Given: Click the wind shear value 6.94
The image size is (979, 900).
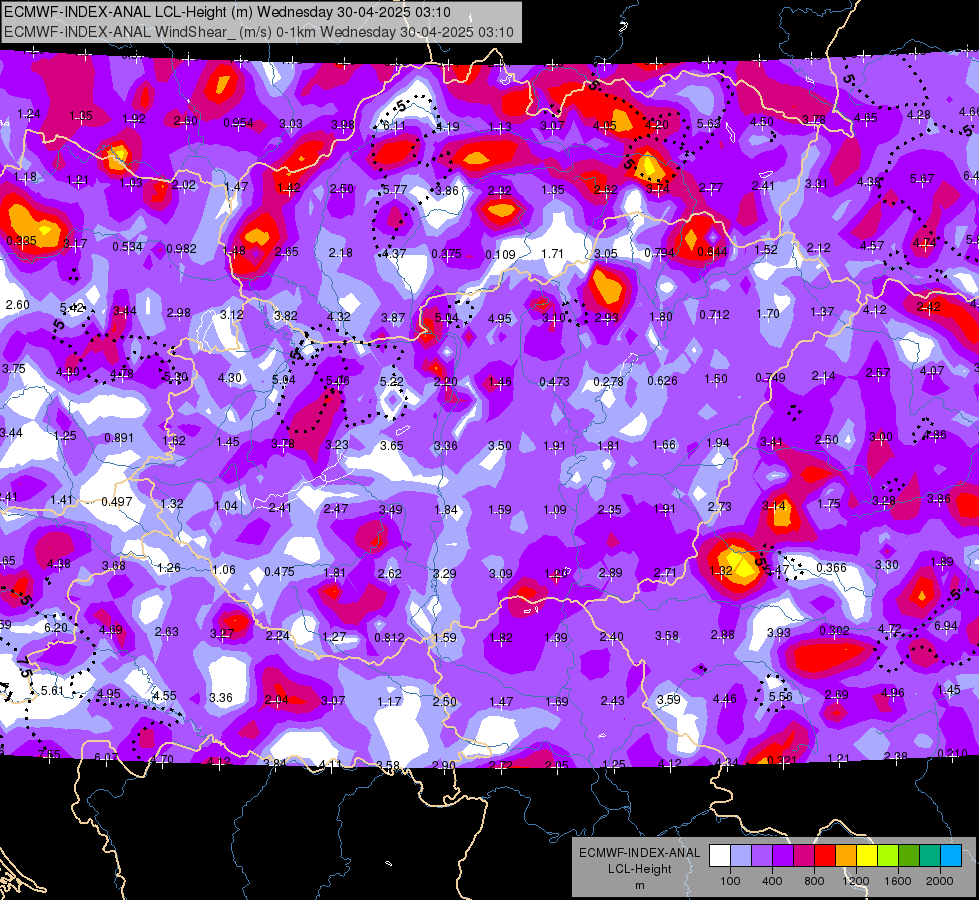Looking at the screenshot, I should pos(946,625).
